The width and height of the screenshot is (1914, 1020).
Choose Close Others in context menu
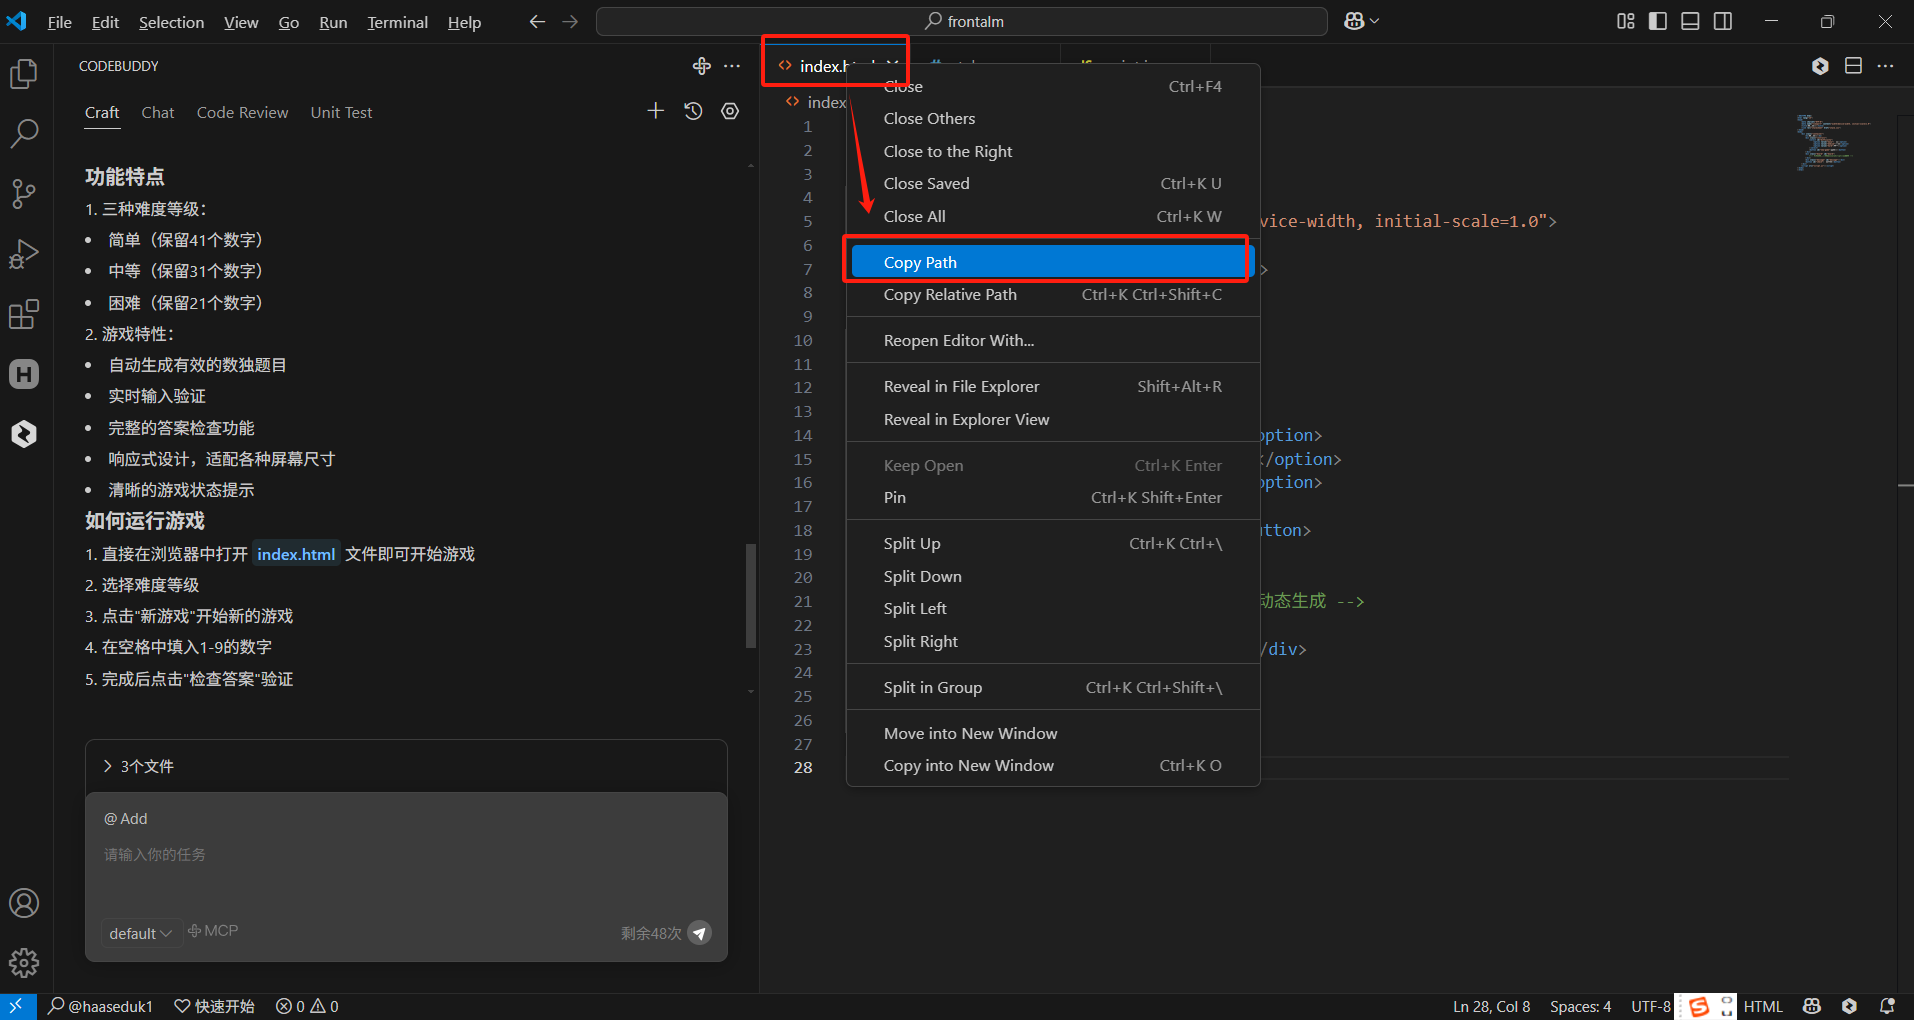[x=1052, y=118]
